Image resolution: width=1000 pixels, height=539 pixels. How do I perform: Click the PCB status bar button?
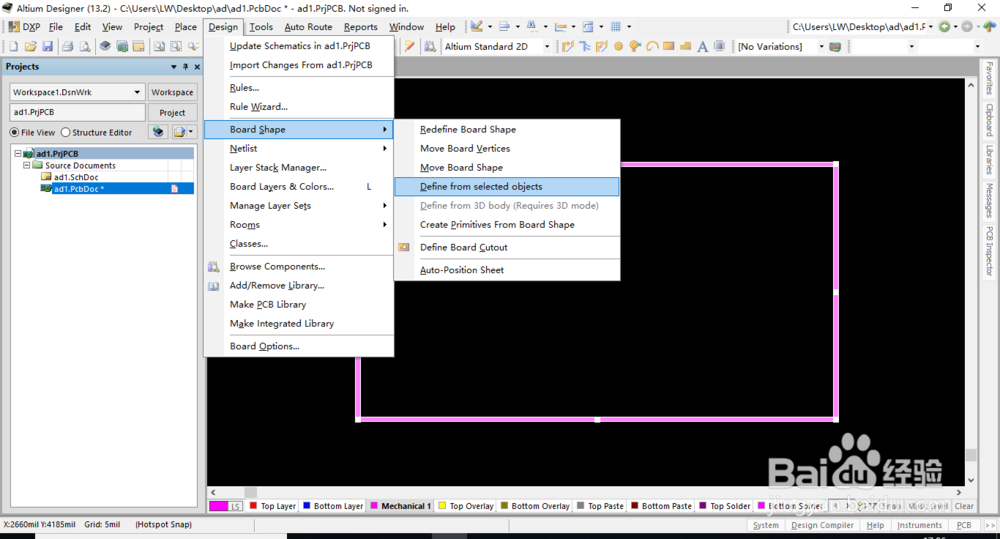point(964,525)
